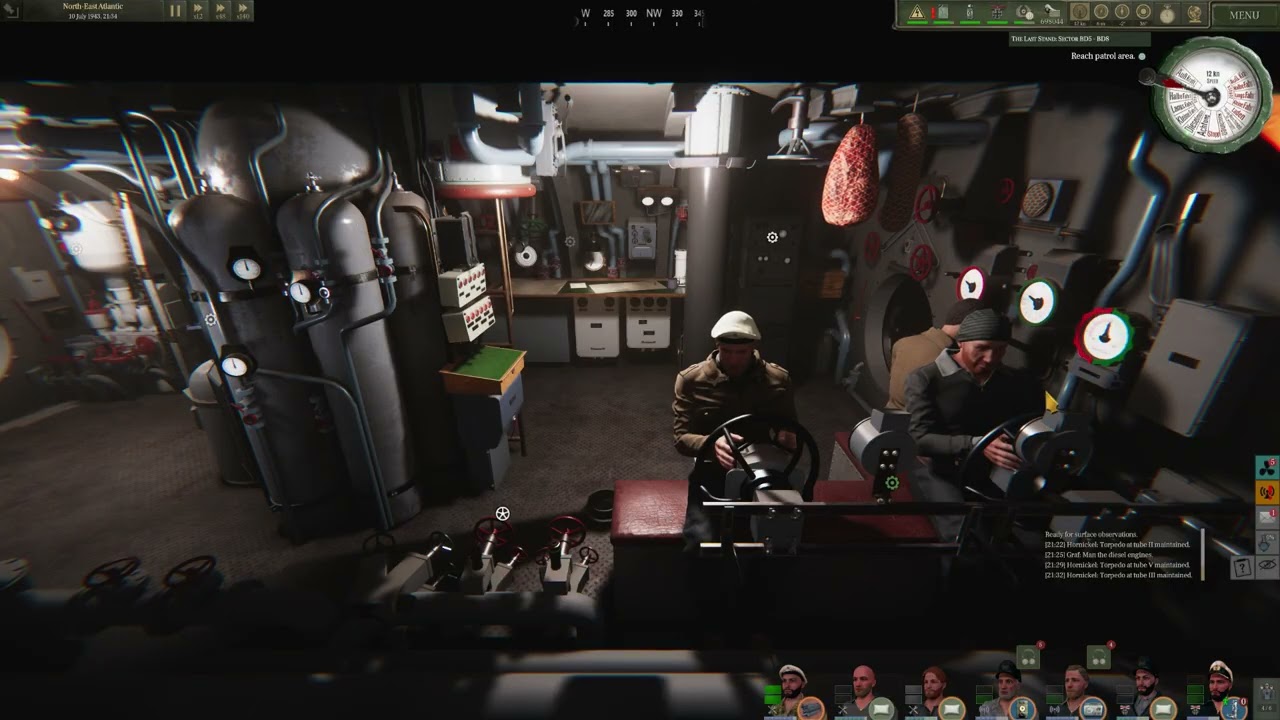Open the orange radio contacts icon

1267,492
